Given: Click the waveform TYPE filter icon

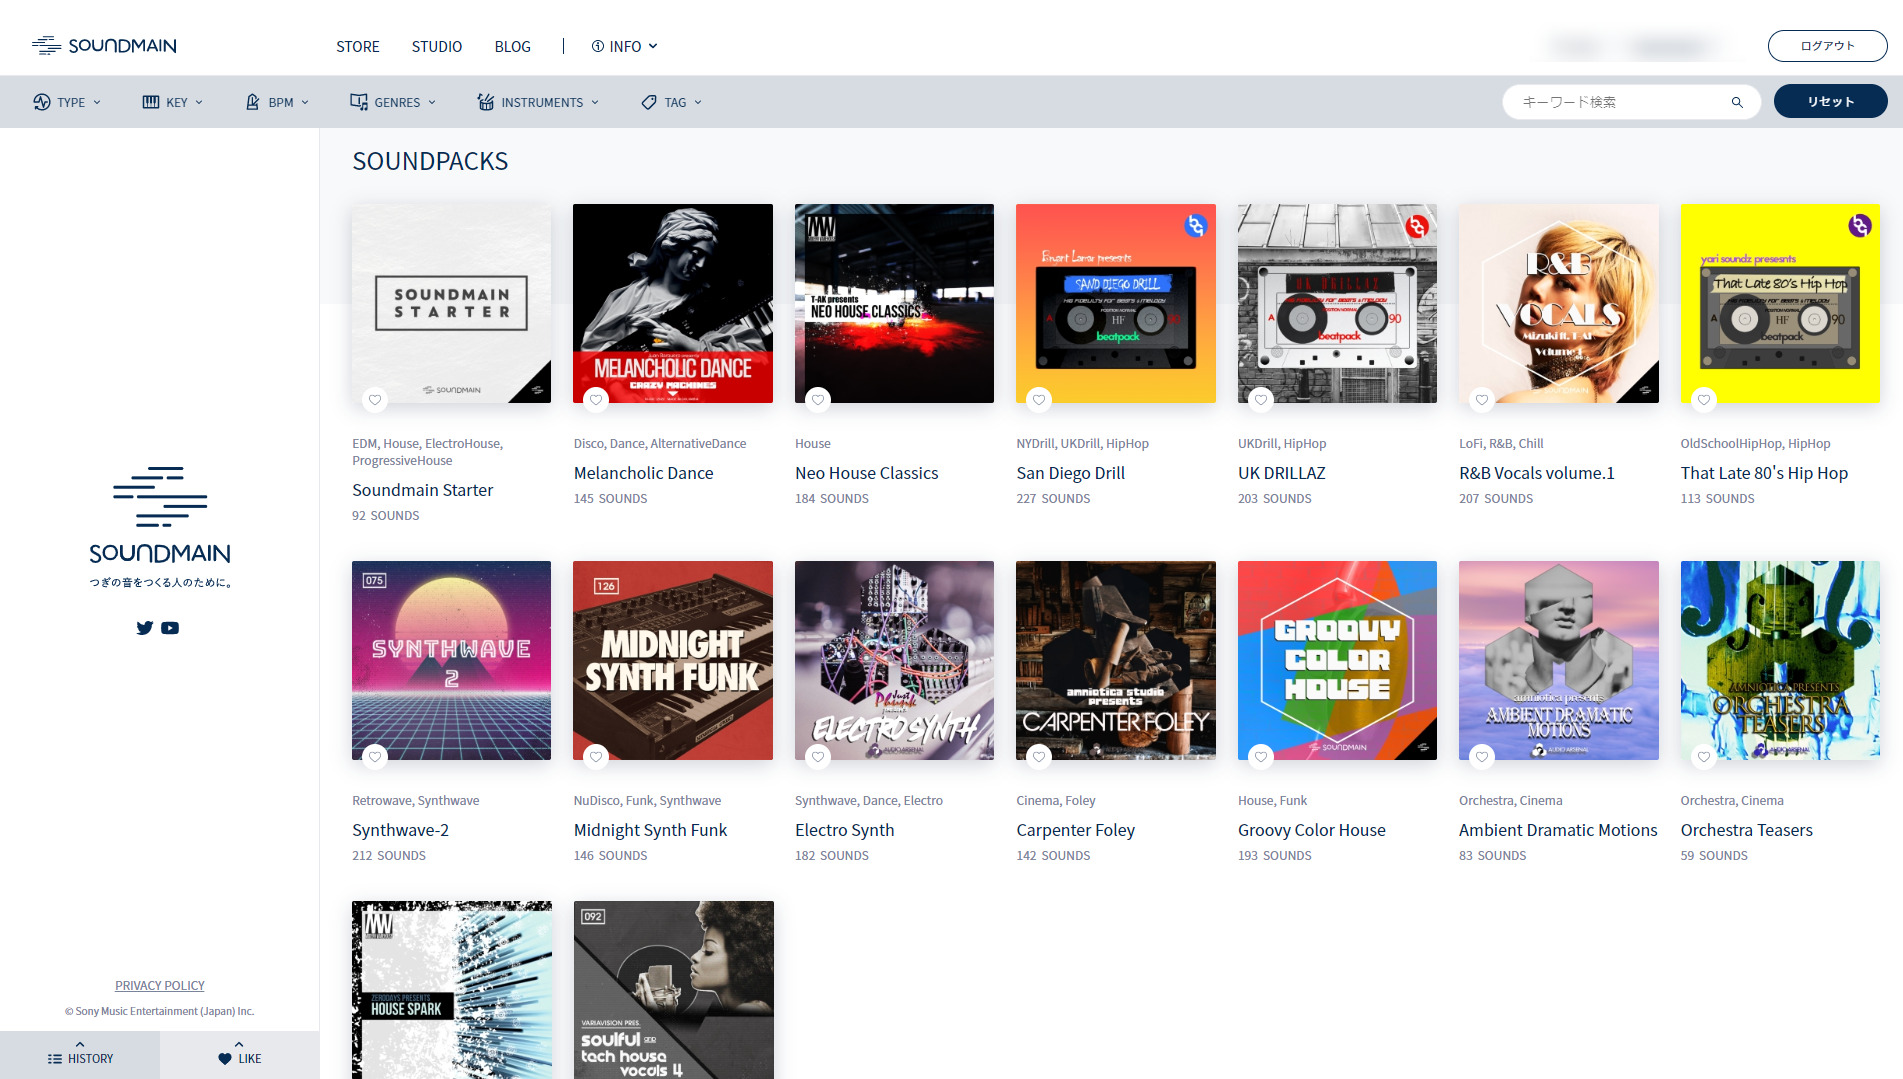Looking at the screenshot, I should [42, 102].
